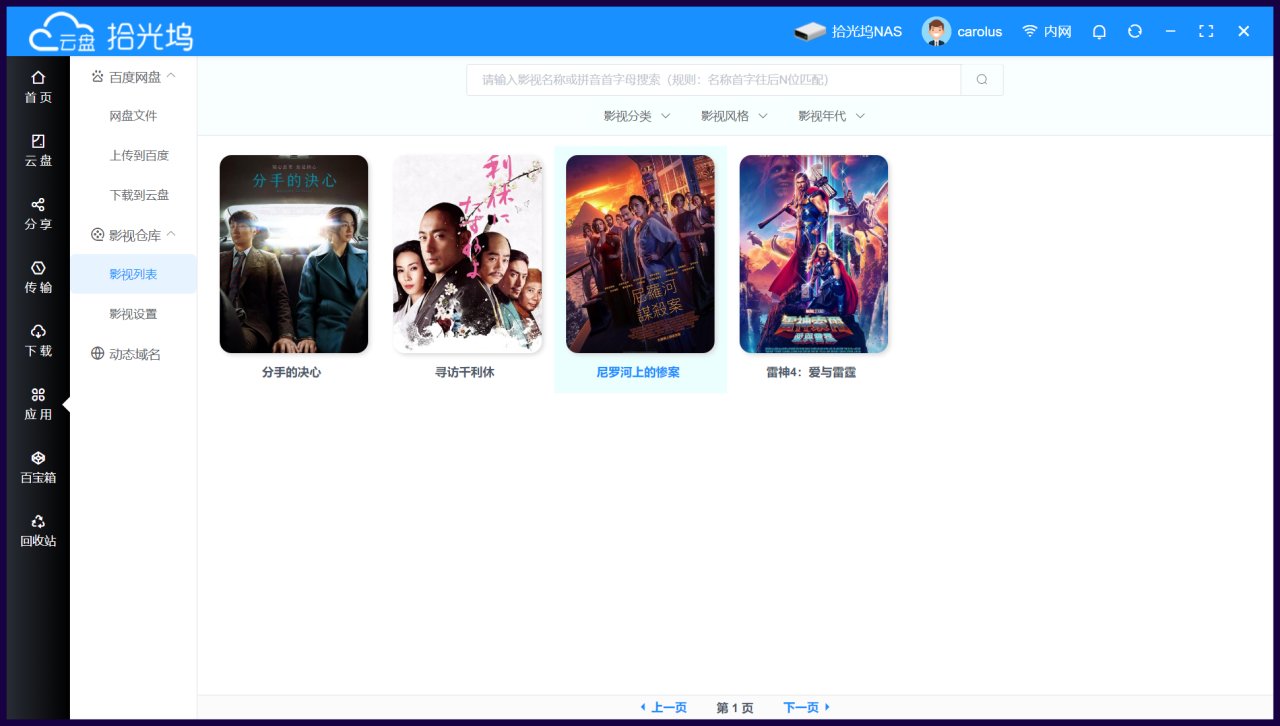Image resolution: width=1280 pixels, height=726 pixels.
Task: Collapse the 百度网盘 section chevron
Action: (x=171, y=76)
